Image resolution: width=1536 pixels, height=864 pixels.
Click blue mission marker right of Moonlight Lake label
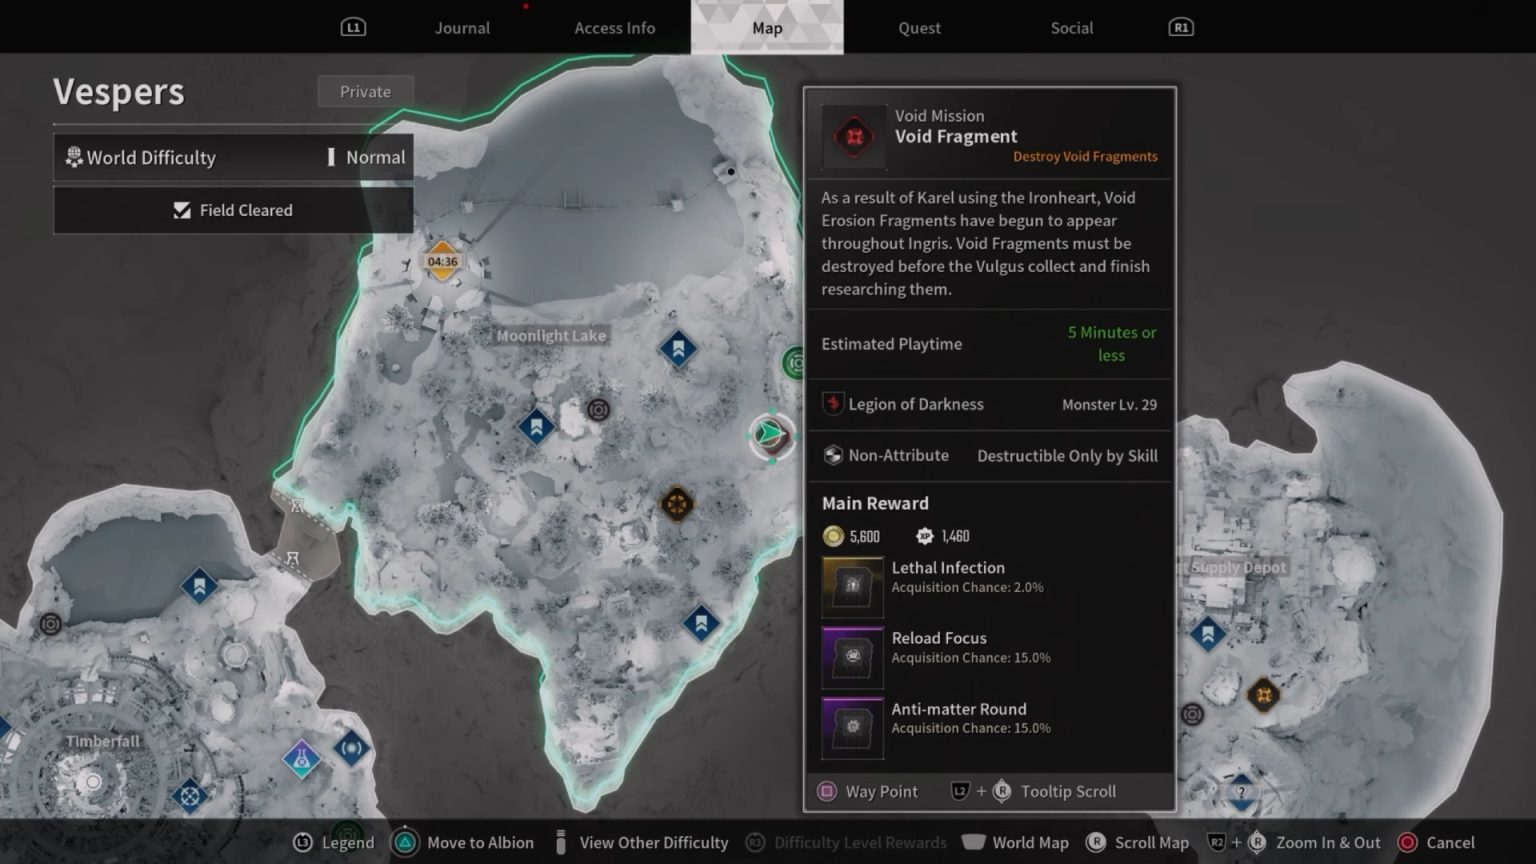(678, 349)
